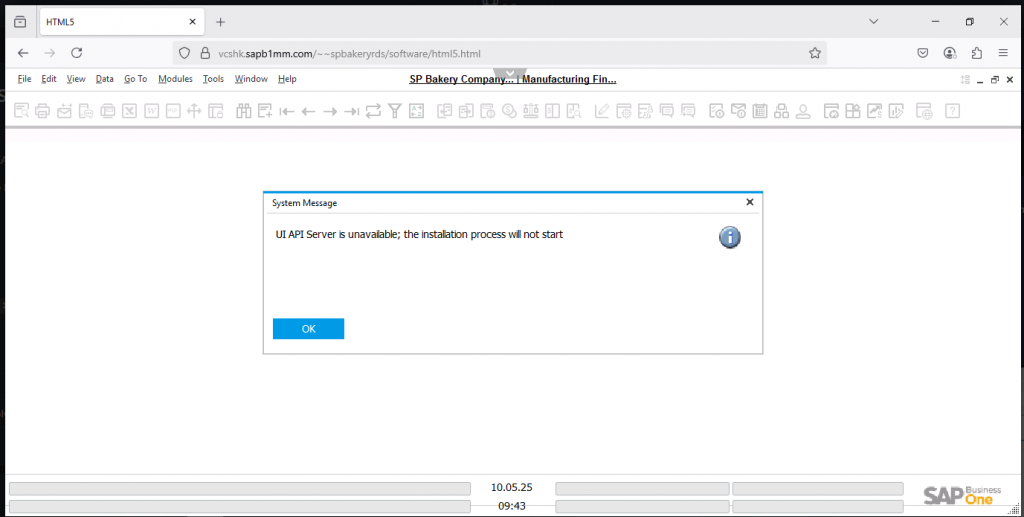
Task: Click the Filter funnel icon
Action: [395, 112]
